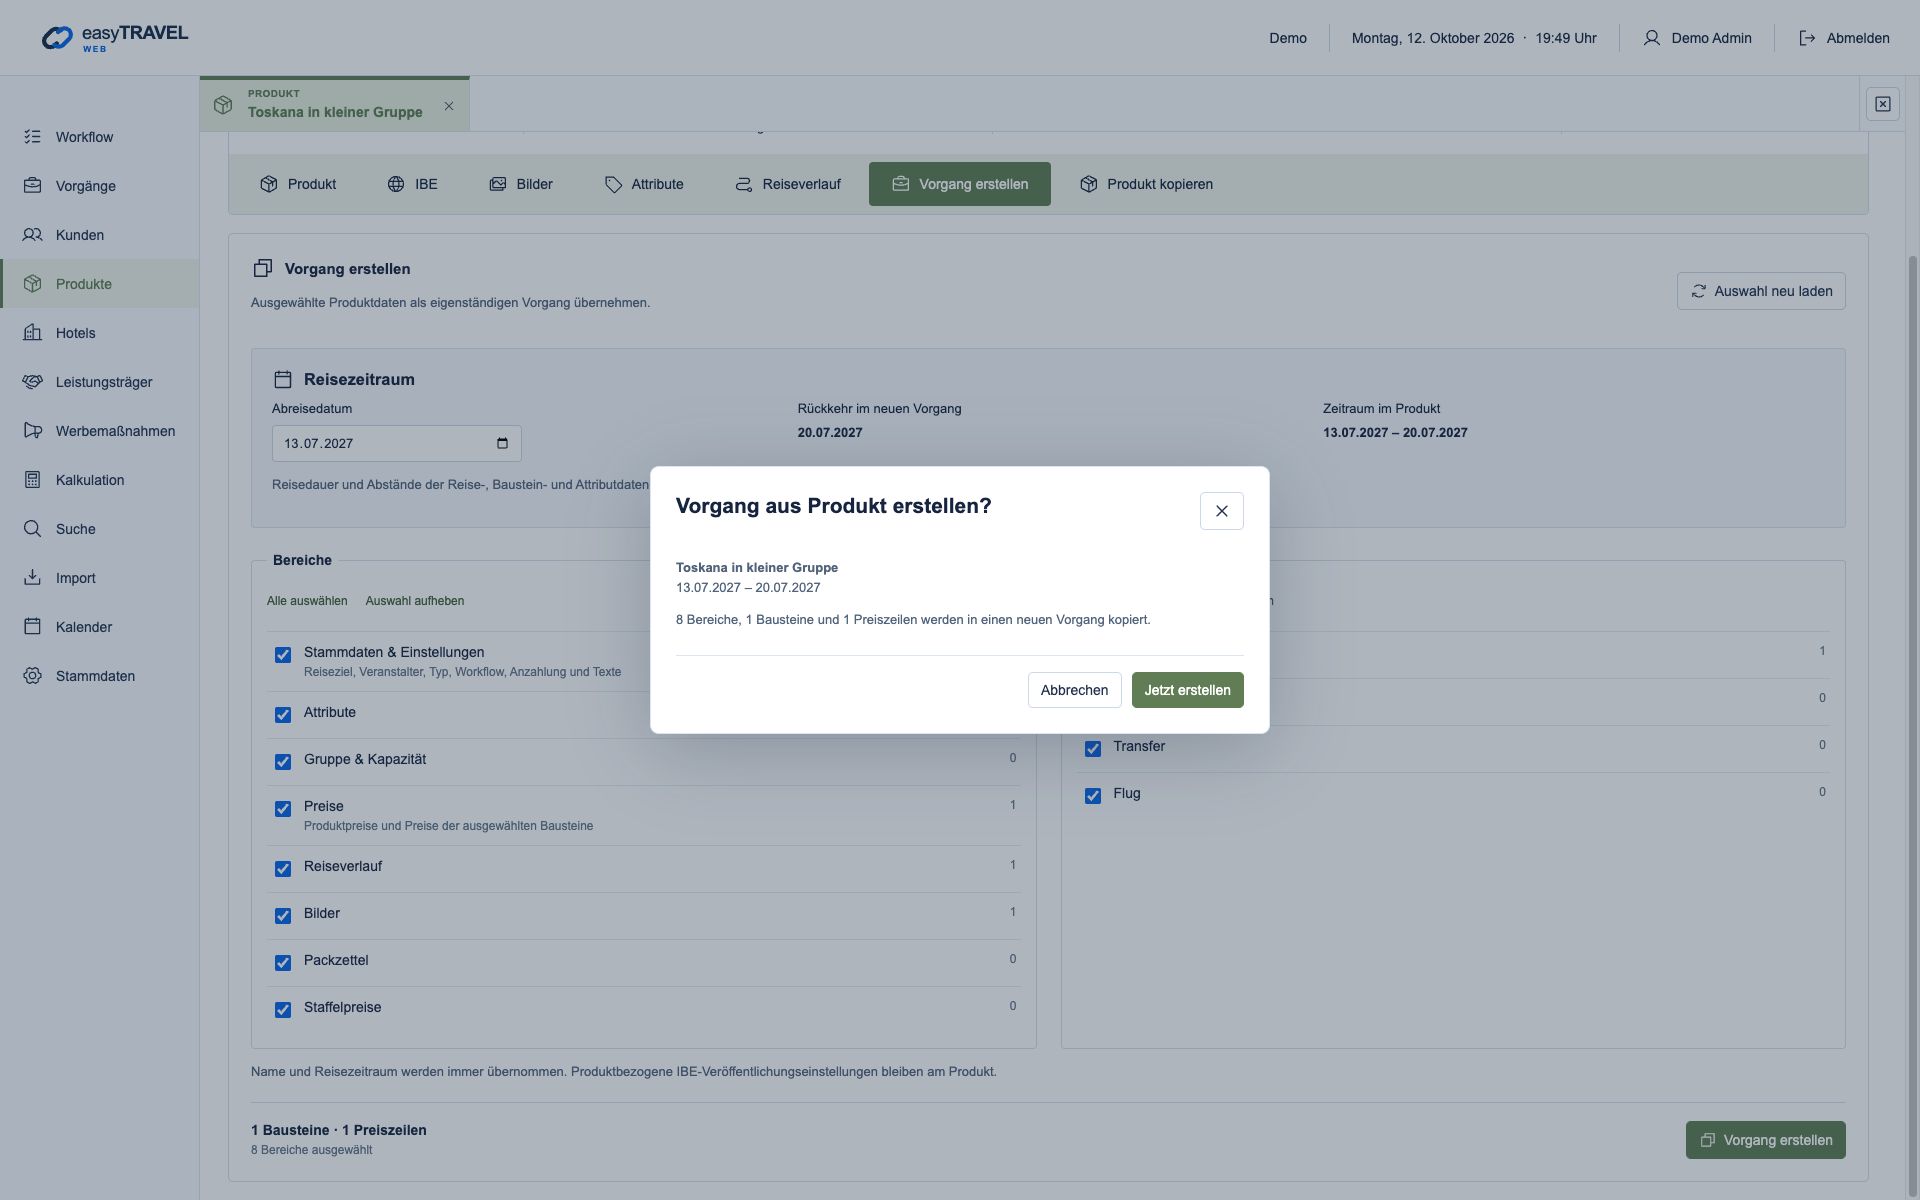Click the Hotels building icon
The image size is (1920, 1200).
[x=32, y=333]
